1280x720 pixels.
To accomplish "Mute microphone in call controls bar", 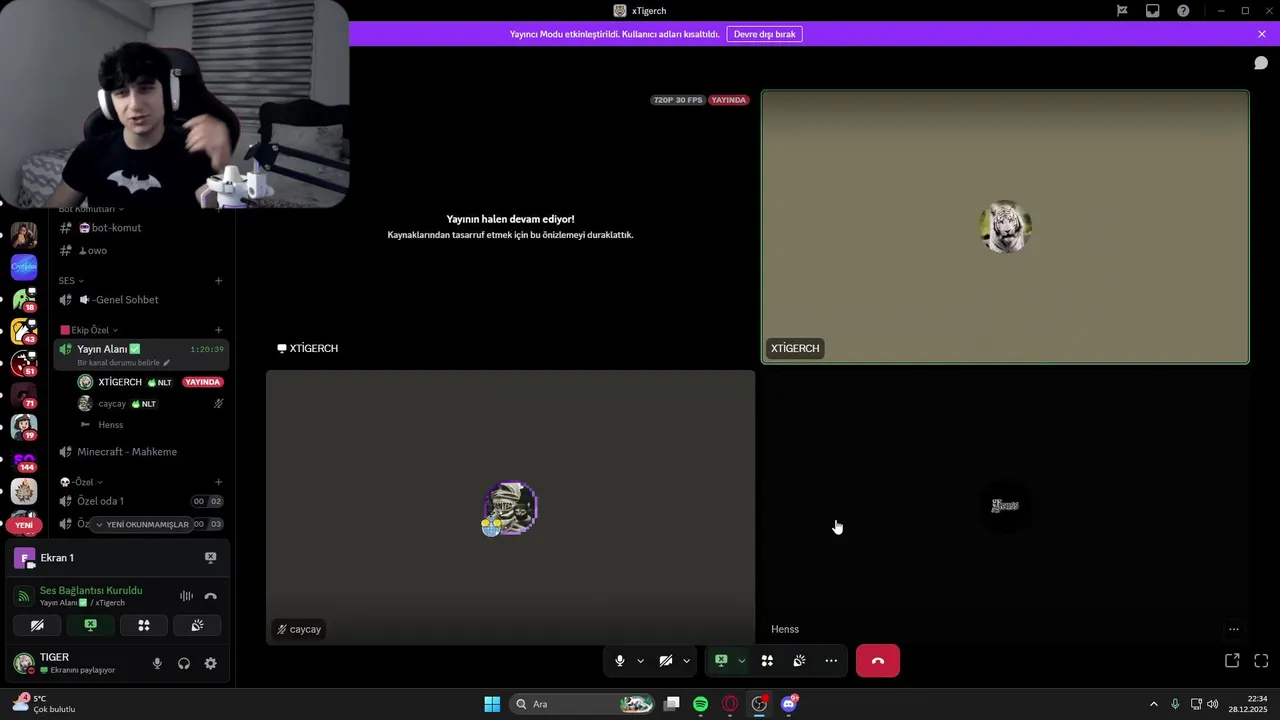I will [x=620, y=661].
